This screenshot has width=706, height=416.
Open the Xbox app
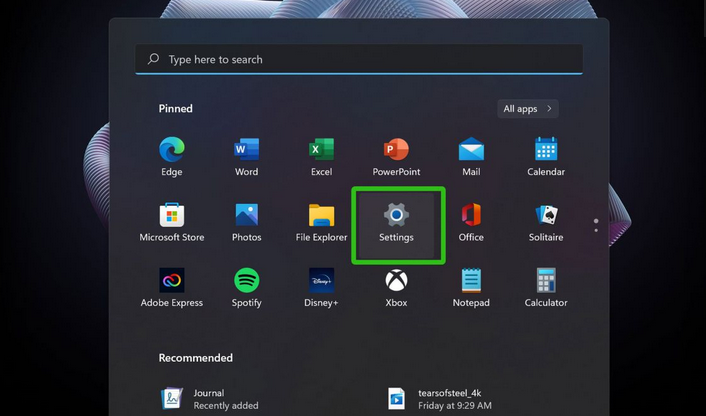(396, 288)
